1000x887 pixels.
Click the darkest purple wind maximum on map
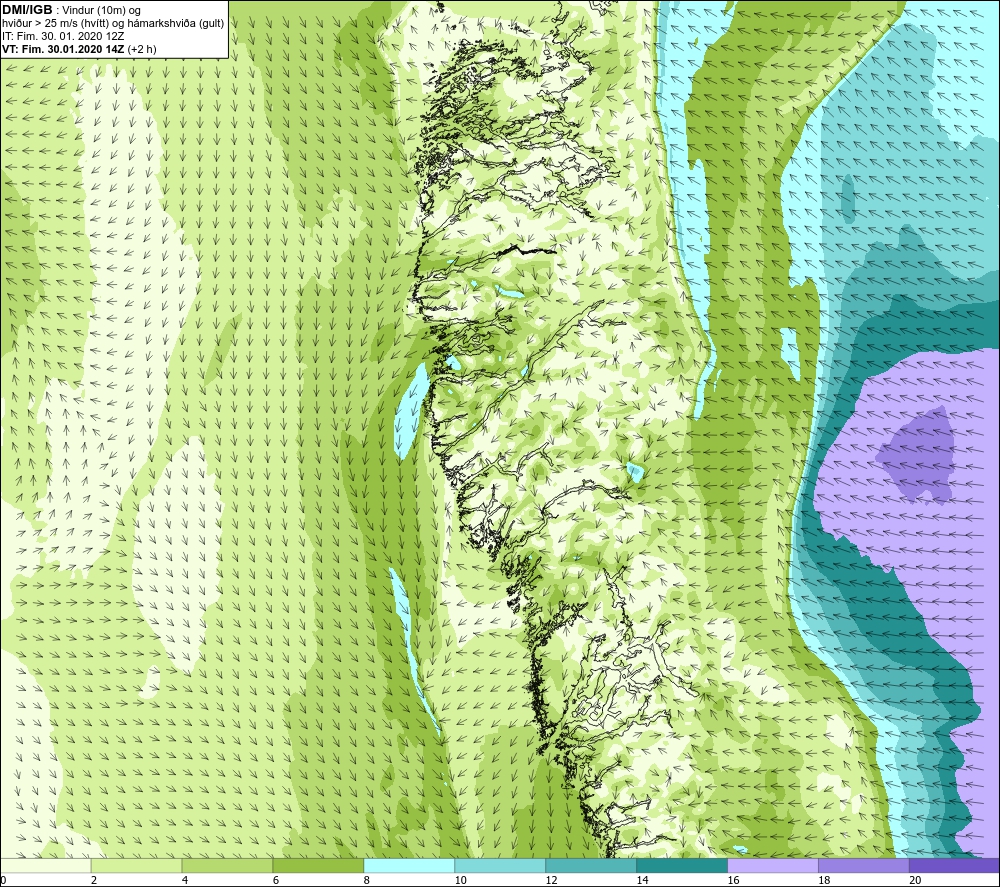click(918, 454)
